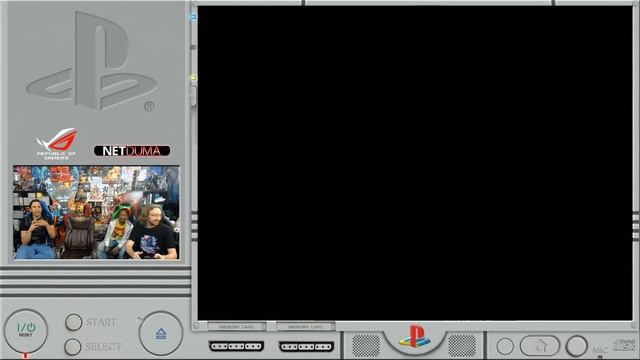Viewport: 640px width, 360px height.
Task: Click the speaker grille left of colored logo
Action: click(366, 345)
